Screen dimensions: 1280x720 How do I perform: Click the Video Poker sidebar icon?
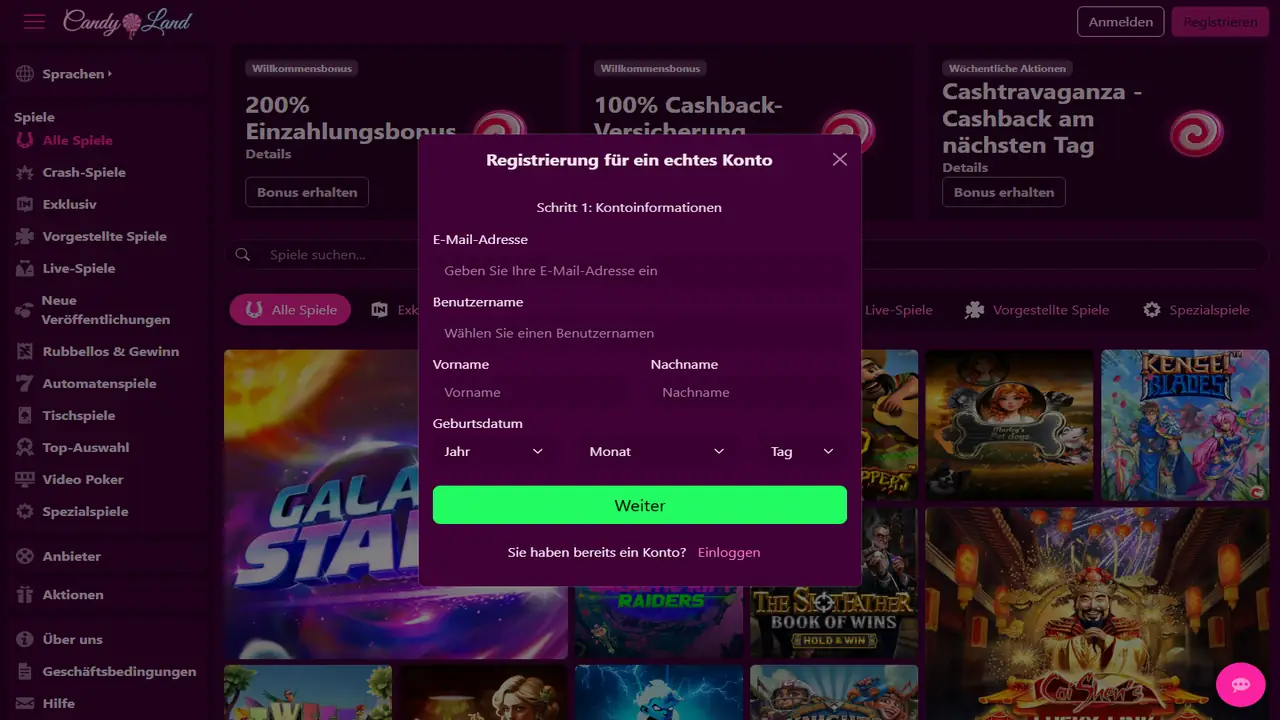click(x=25, y=479)
